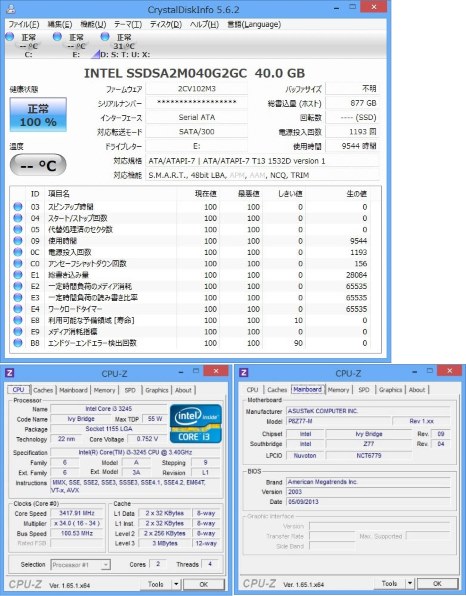
Task: Click the status dot for attribute E3
Action: pyautogui.click(x=17, y=298)
